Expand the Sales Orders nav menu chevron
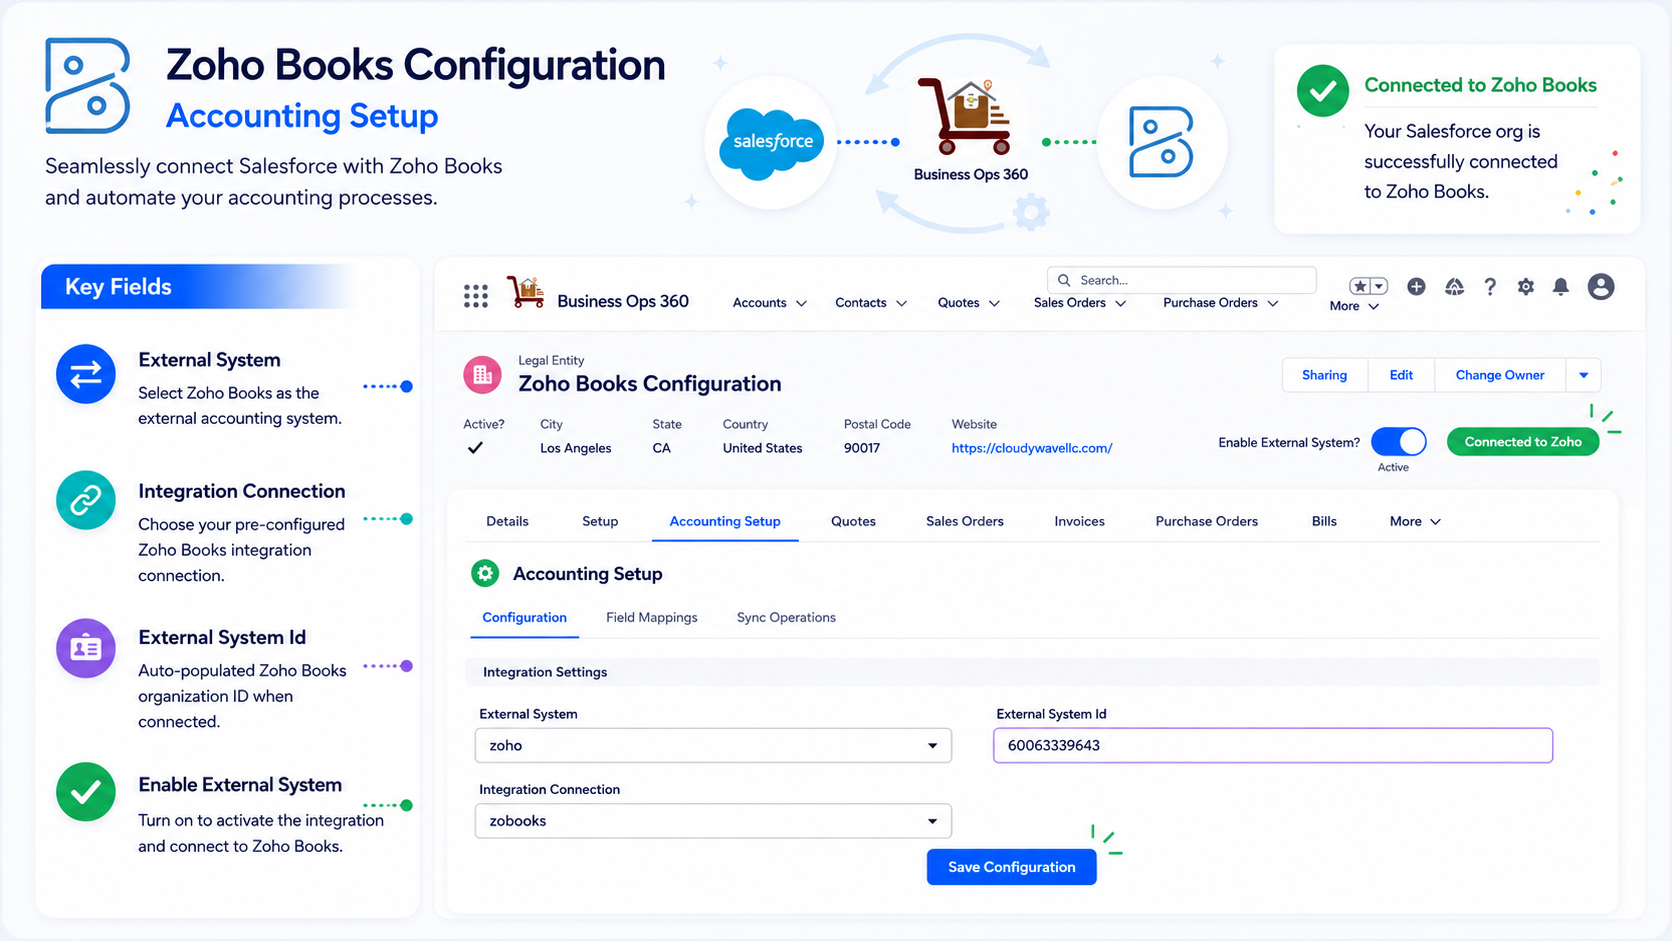 coord(1120,303)
